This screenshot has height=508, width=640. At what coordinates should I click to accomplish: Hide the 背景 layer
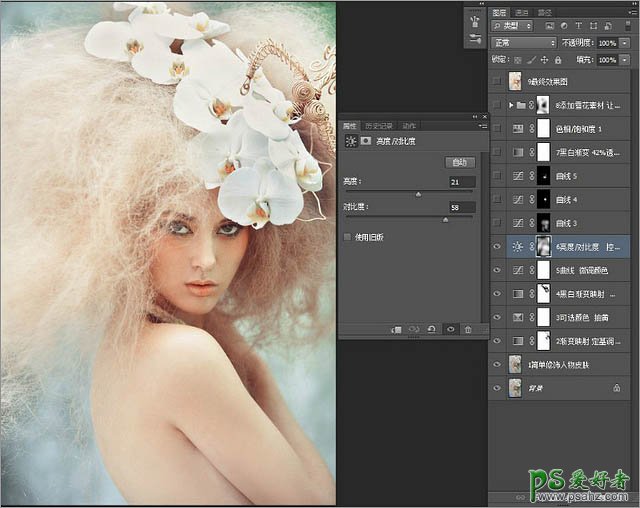pyautogui.click(x=498, y=387)
